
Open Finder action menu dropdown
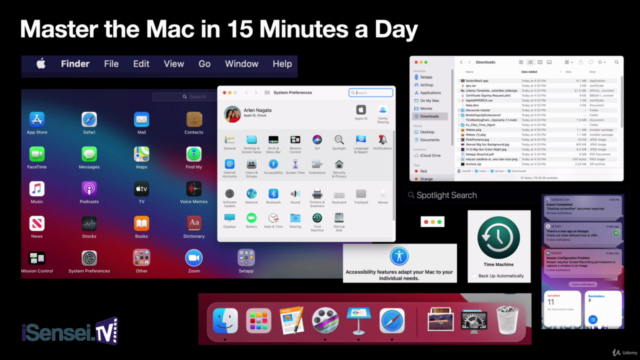602,62
